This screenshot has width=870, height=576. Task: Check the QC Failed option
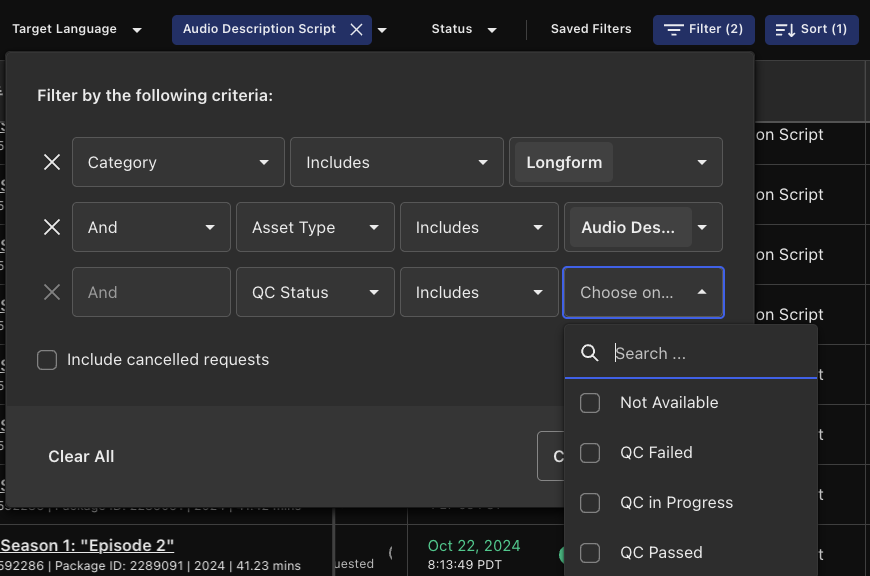click(x=590, y=453)
